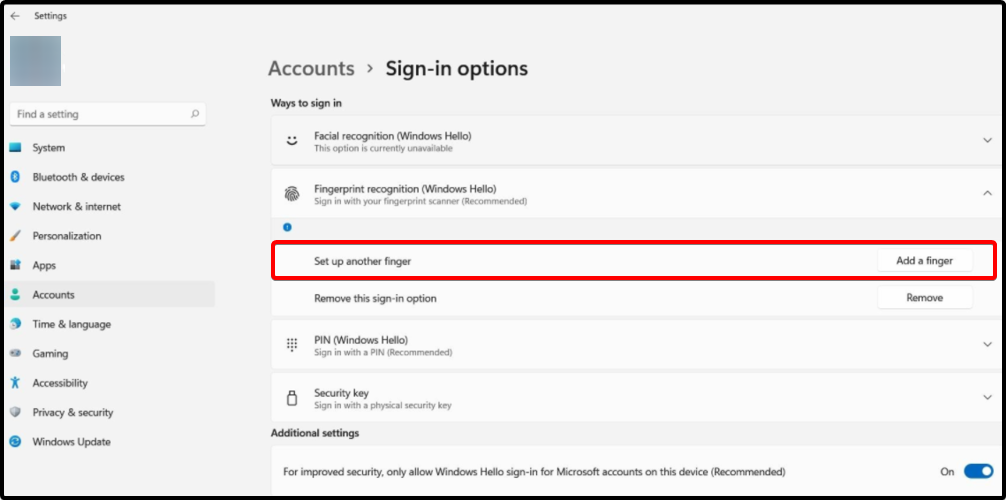Click the facial recognition smiley icon
The image size is (1006, 500).
(x=292, y=141)
